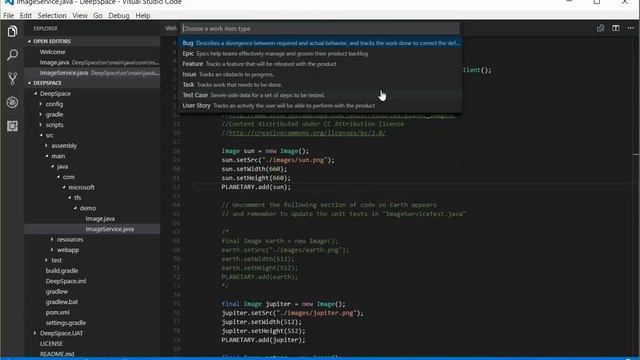Viewport: 640px width, 360px height.
Task: Open the View menu
Action: pos(80,16)
